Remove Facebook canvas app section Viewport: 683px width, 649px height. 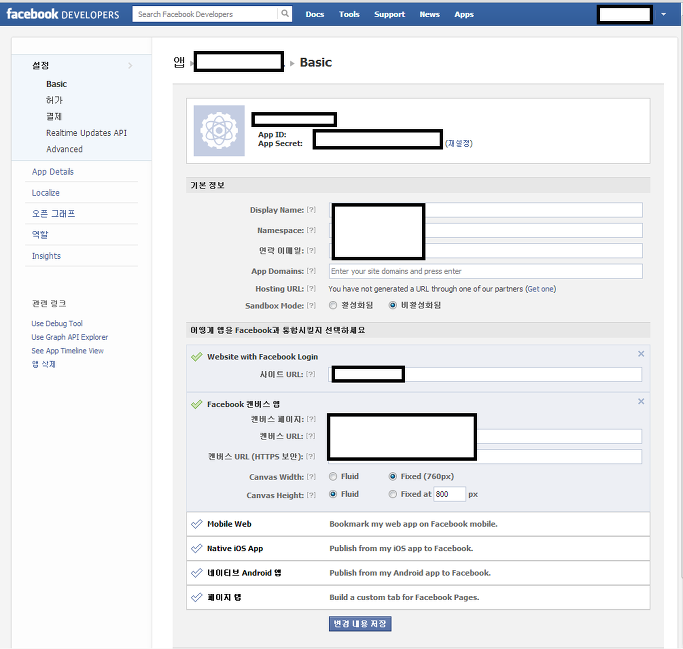641,401
